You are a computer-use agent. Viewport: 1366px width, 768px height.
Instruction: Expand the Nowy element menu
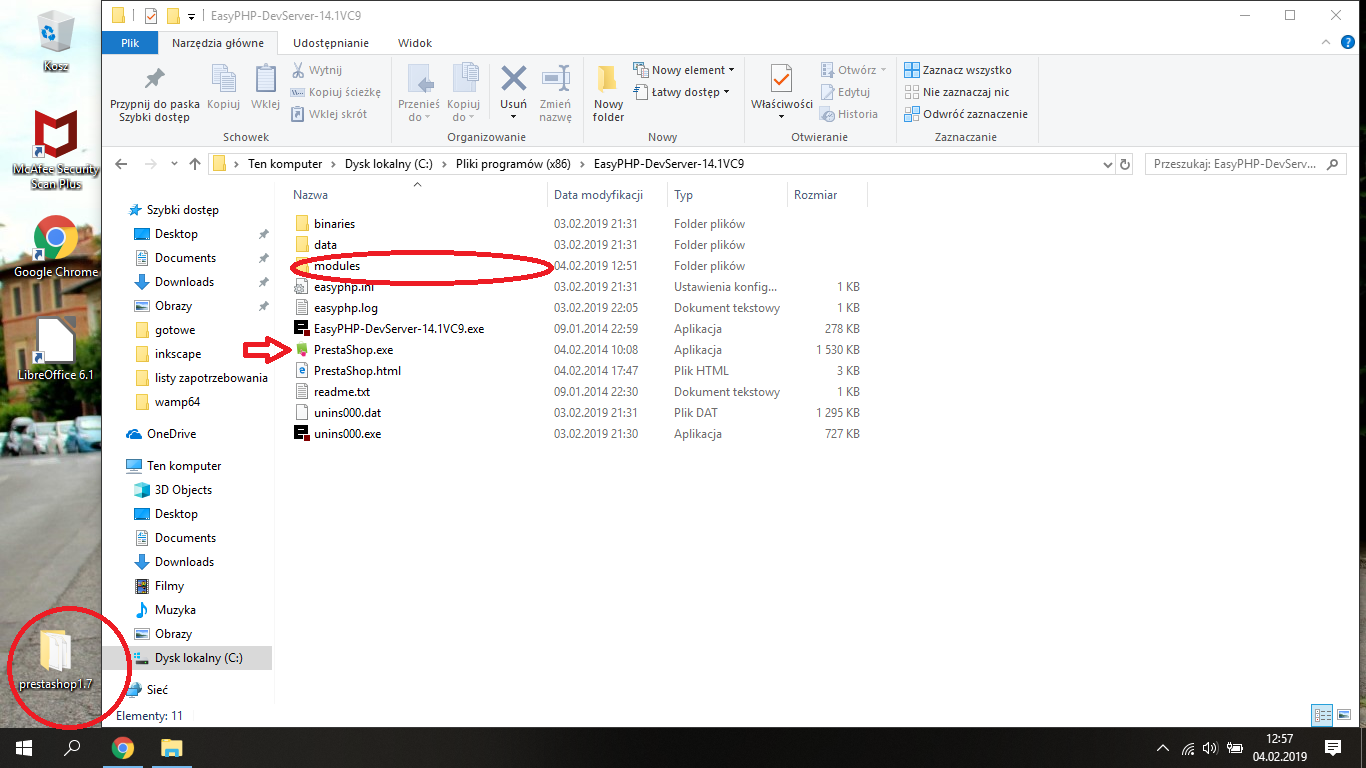(684, 70)
